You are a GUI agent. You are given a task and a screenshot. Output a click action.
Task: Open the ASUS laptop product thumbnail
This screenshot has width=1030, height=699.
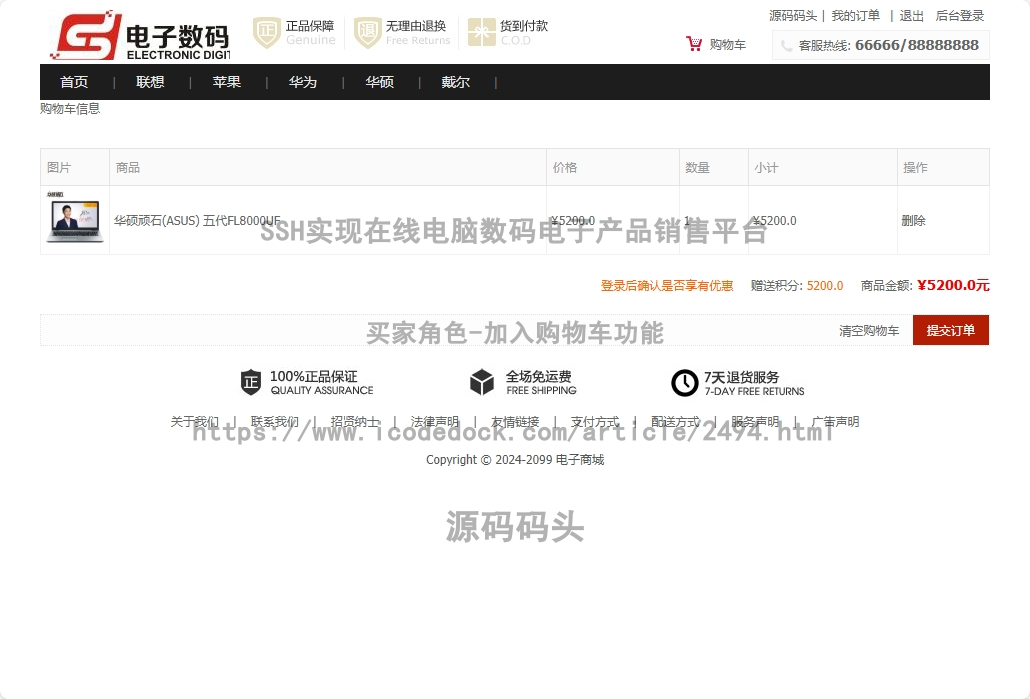pyautogui.click(x=74, y=219)
